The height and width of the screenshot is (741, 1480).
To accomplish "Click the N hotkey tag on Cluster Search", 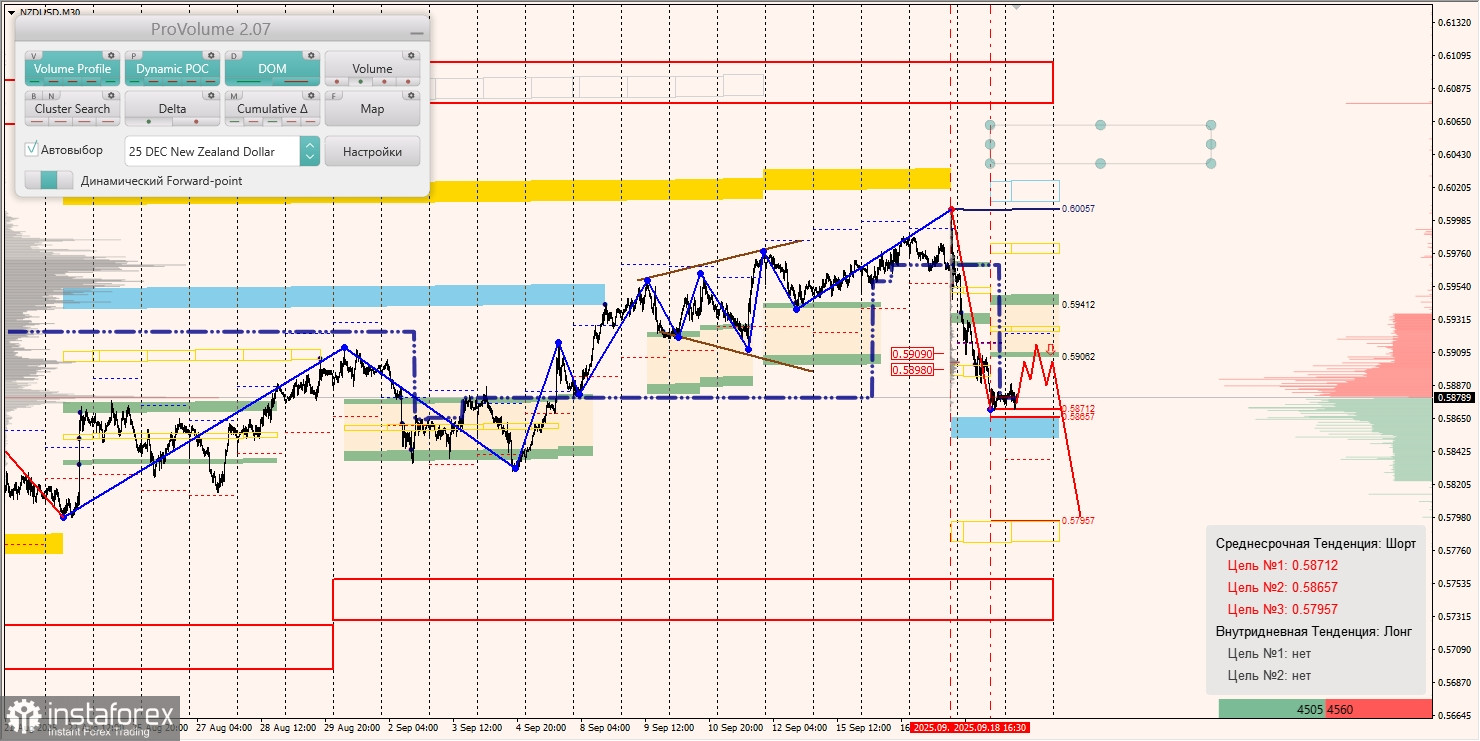I will point(51,96).
